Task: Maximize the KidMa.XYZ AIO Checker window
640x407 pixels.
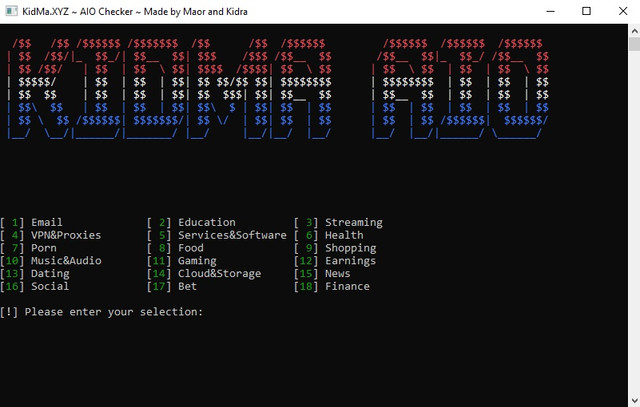Action: coord(586,11)
